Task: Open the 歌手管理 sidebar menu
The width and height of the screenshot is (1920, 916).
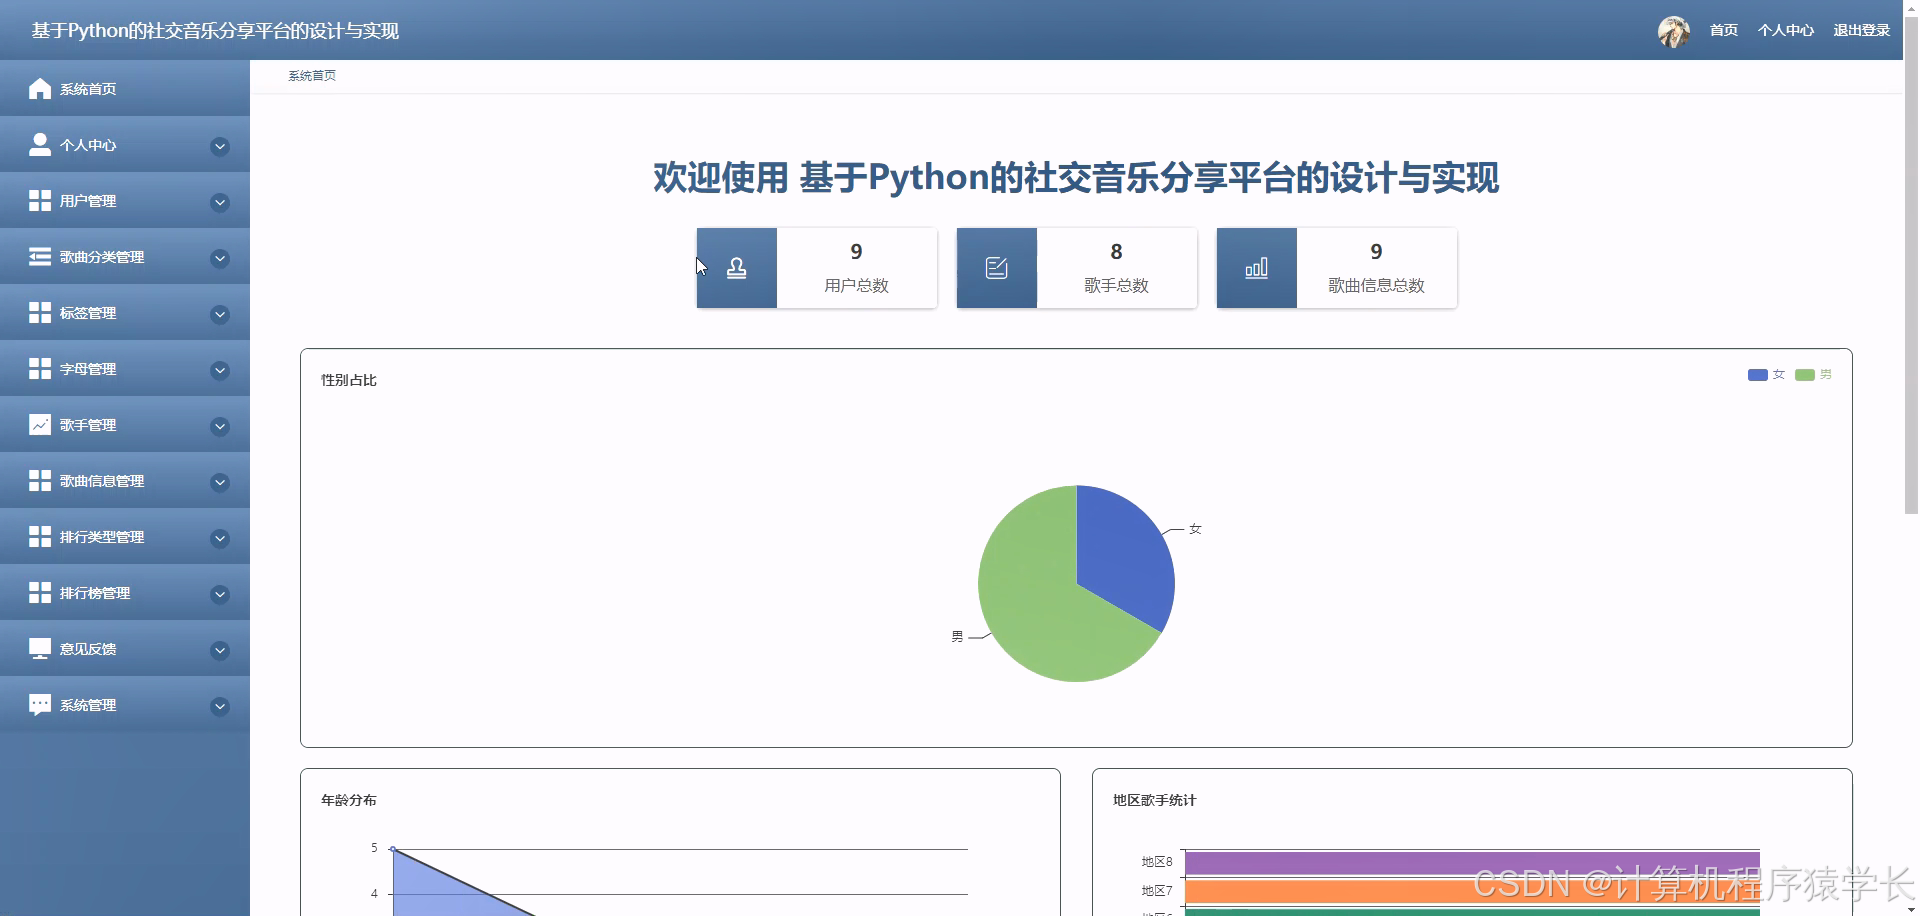Action: [125, 425]
